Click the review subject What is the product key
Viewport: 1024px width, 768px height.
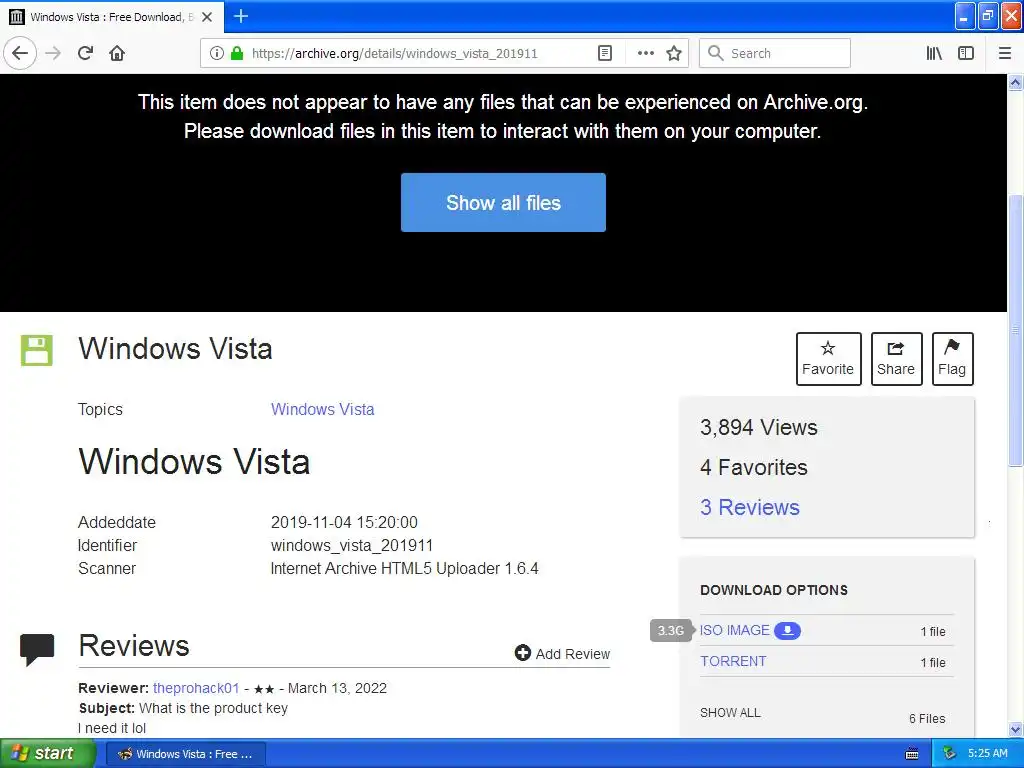pyautogui.click(x=214, y=709)
